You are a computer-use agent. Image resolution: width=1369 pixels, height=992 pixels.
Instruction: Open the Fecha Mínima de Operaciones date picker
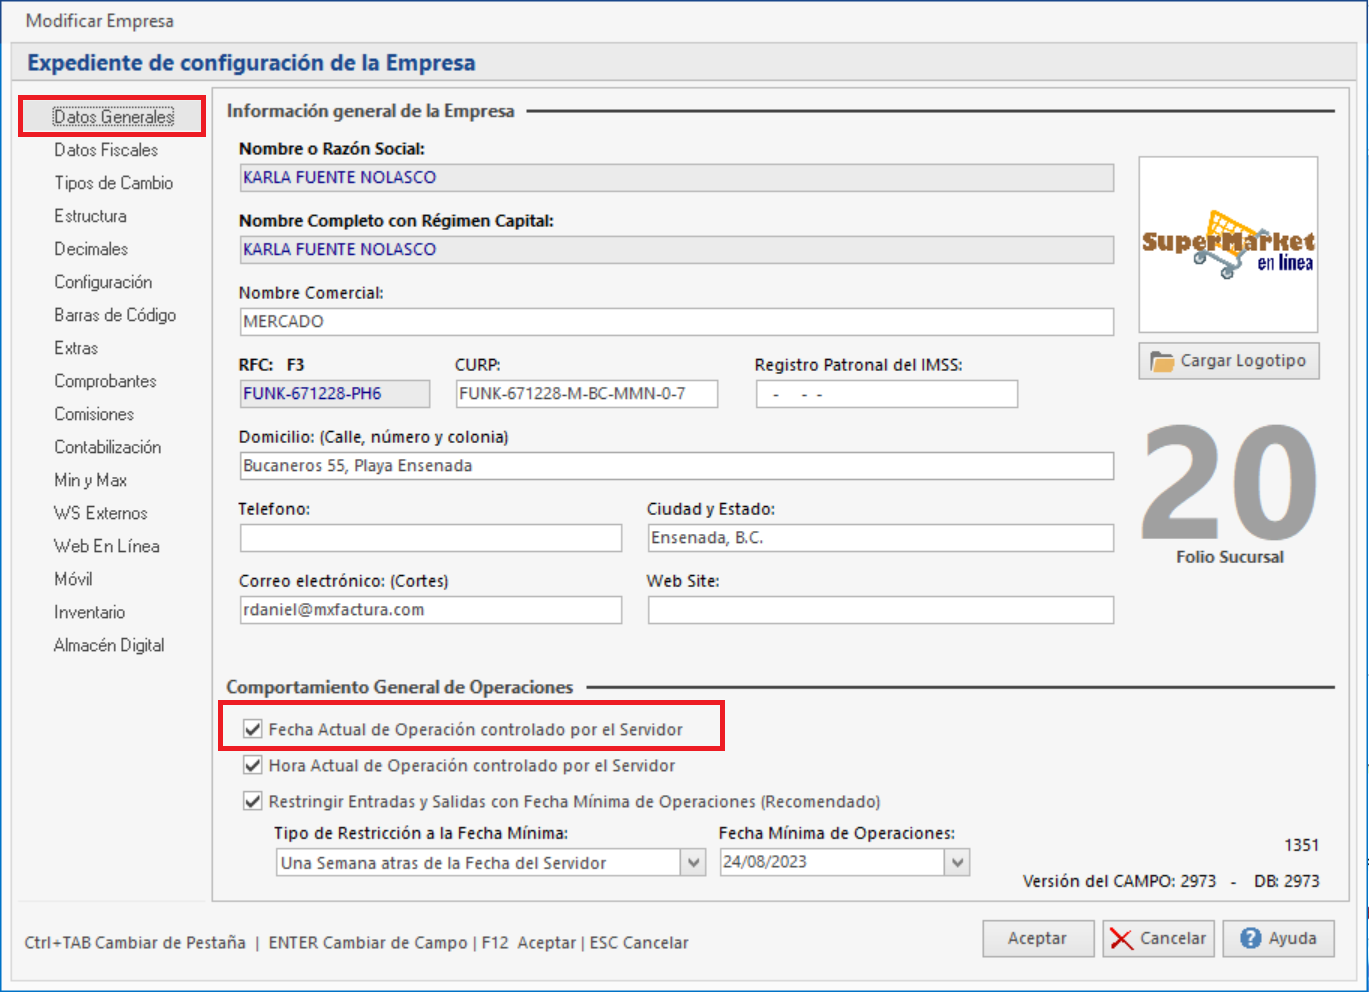point(957,863)
